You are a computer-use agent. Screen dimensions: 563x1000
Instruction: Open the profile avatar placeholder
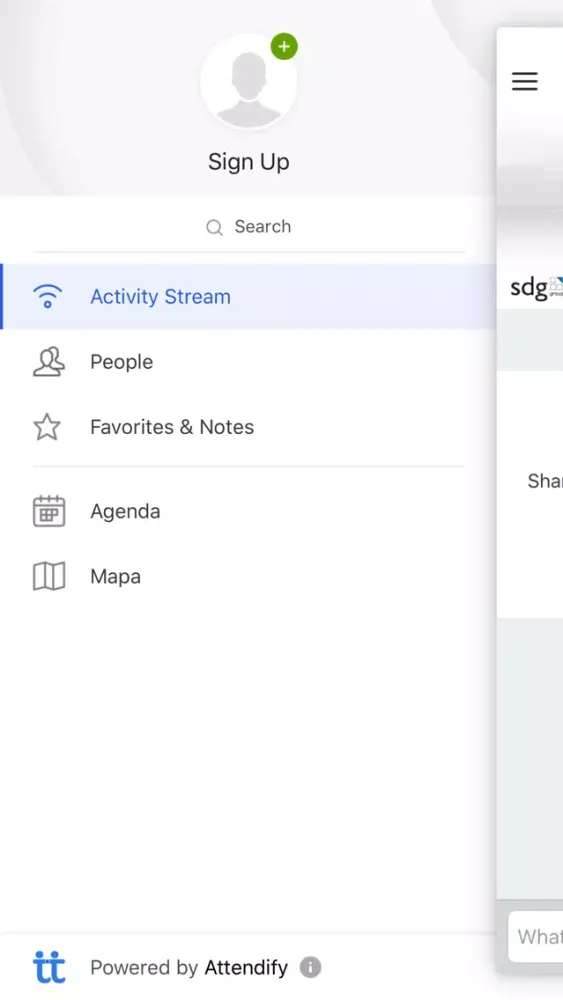coord(249,82)
